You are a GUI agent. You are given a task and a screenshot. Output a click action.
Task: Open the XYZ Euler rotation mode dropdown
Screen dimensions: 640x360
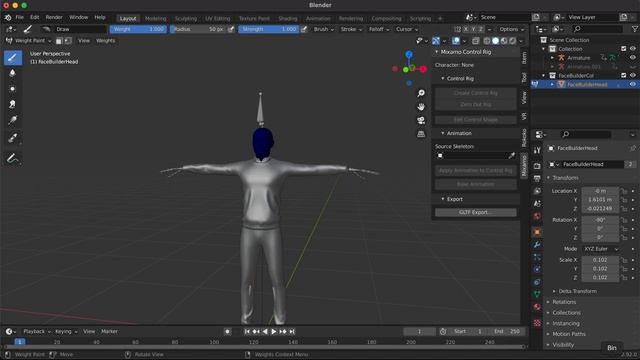(x=600, y=249)
